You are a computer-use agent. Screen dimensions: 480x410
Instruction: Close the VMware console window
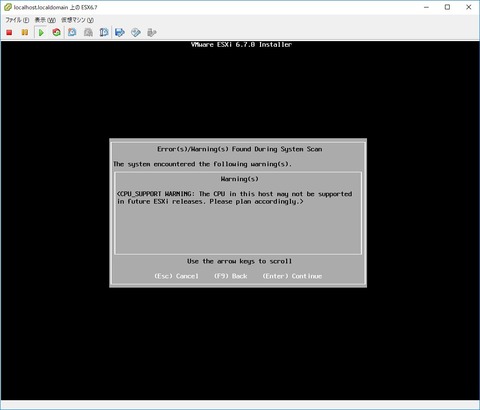tap(469, 7)
